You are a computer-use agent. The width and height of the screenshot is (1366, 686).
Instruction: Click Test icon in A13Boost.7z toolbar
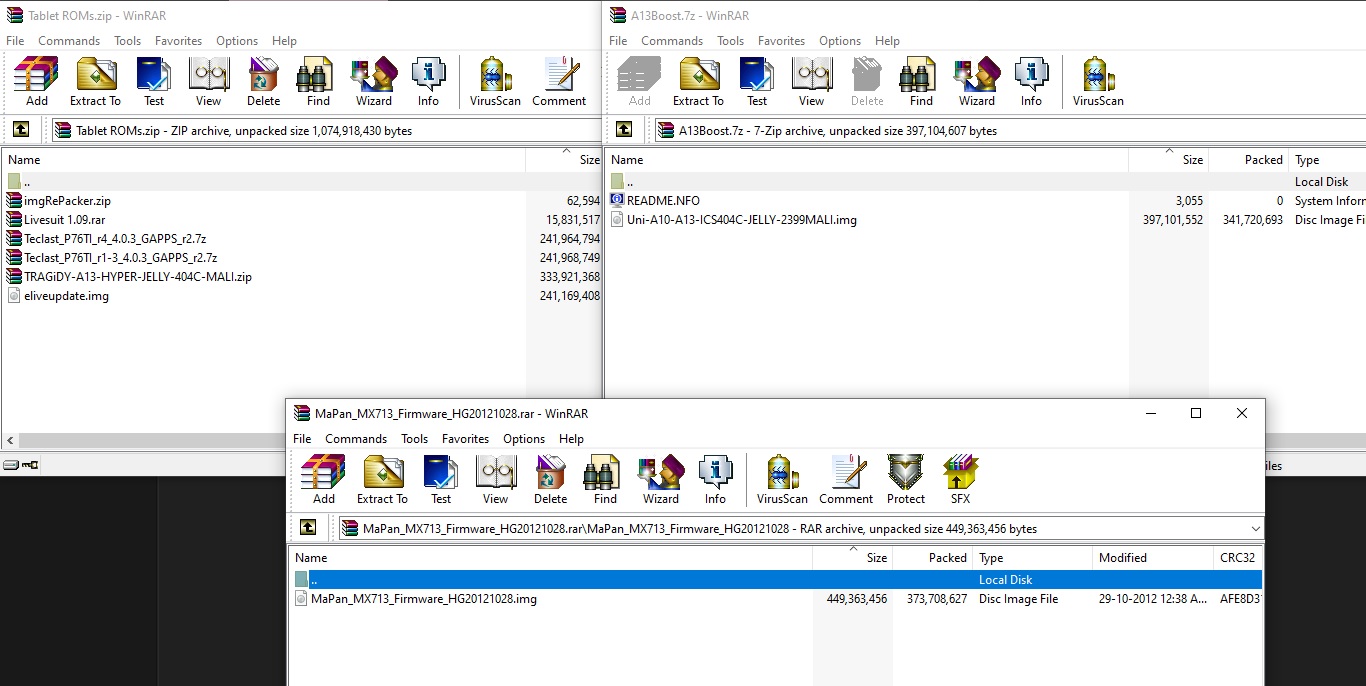pyautogui.click(x=757, y=81)
